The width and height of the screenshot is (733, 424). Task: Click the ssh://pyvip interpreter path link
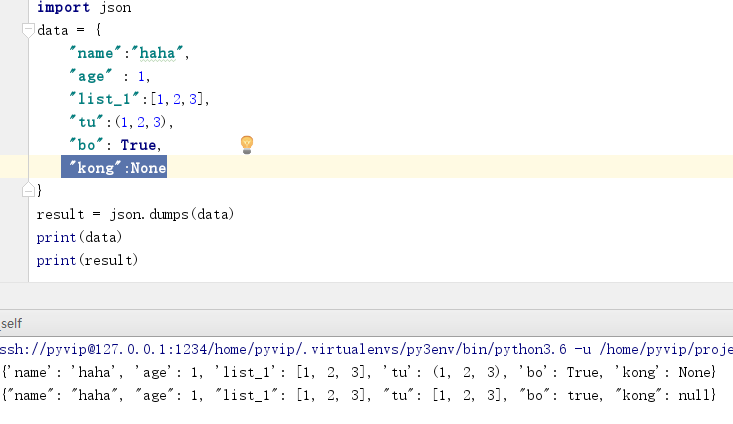point(366,349)
